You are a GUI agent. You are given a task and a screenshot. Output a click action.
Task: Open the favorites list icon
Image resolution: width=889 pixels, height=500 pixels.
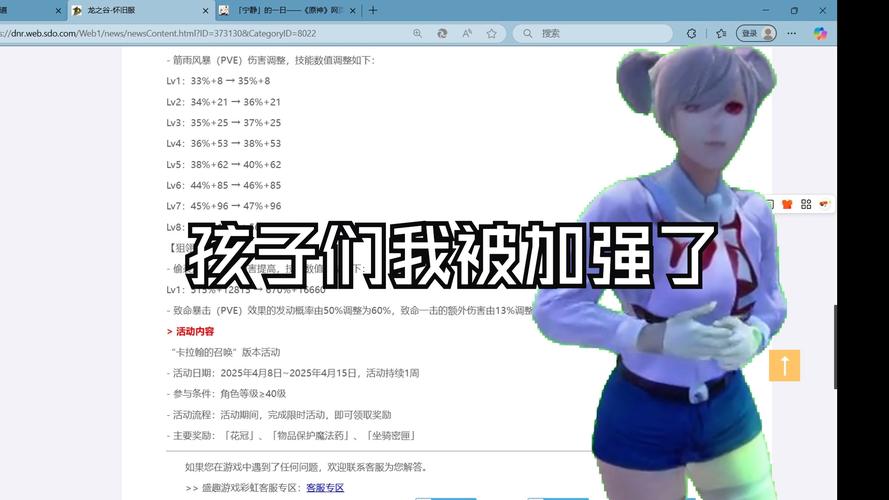pos(721,33)
